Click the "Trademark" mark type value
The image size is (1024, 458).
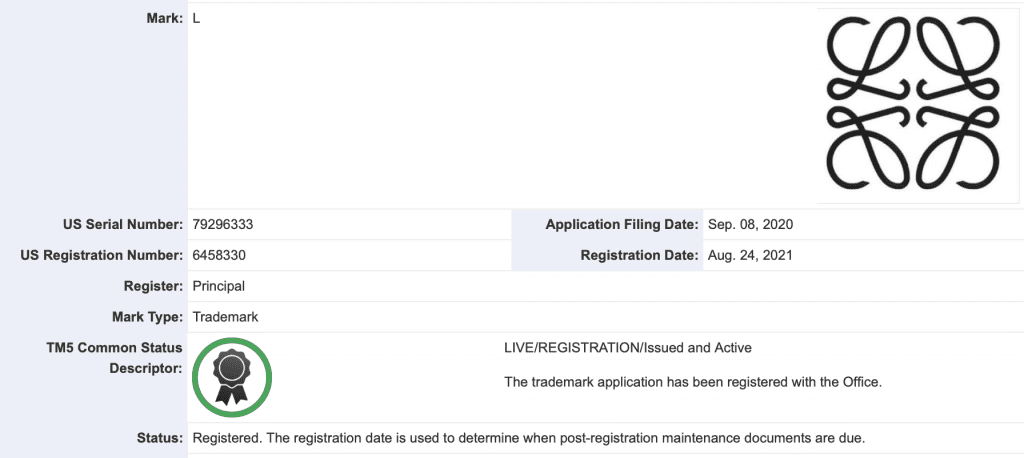point(225,317)
